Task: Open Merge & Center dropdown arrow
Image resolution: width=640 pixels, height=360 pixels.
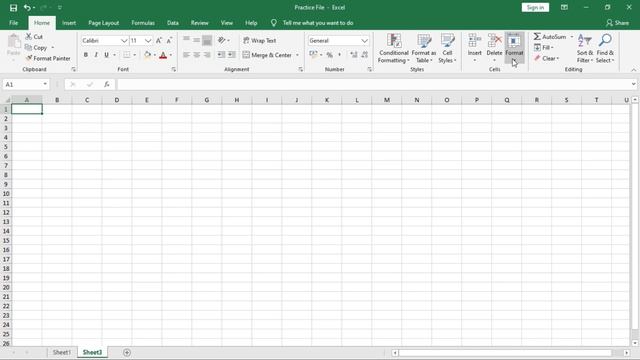Action: (x=297, y=55)
